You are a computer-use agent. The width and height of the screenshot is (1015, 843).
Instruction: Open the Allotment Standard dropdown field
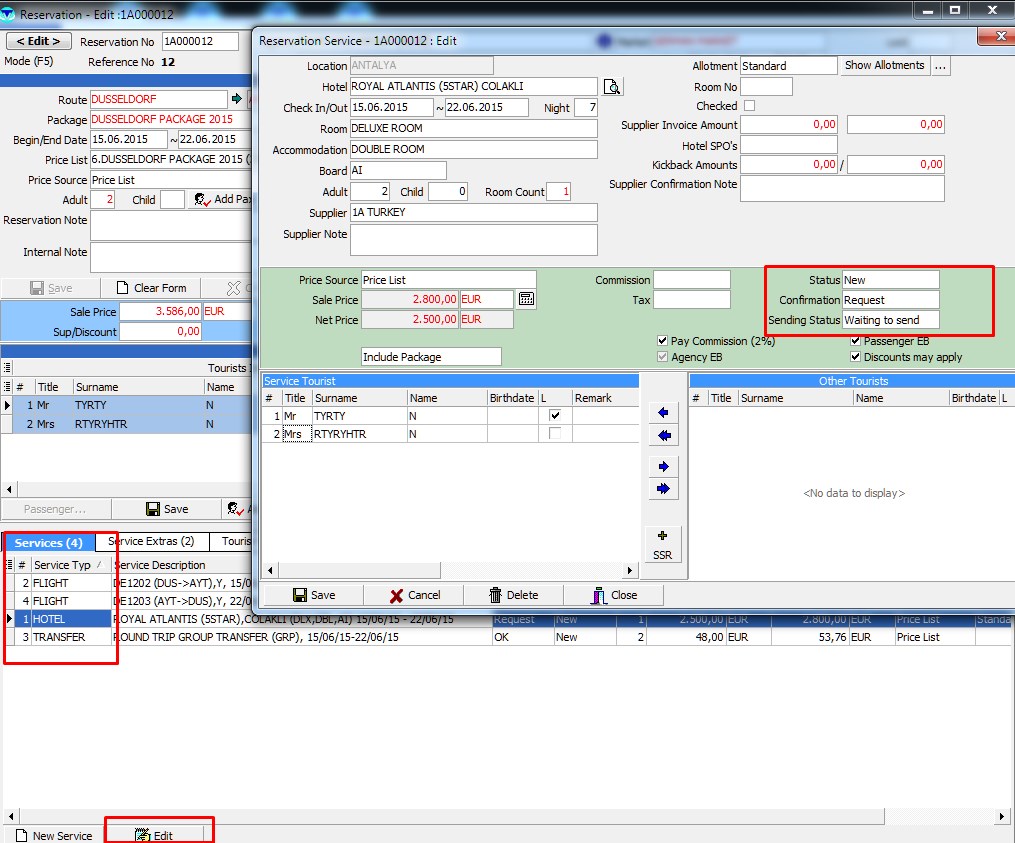[x=788, y=66]
